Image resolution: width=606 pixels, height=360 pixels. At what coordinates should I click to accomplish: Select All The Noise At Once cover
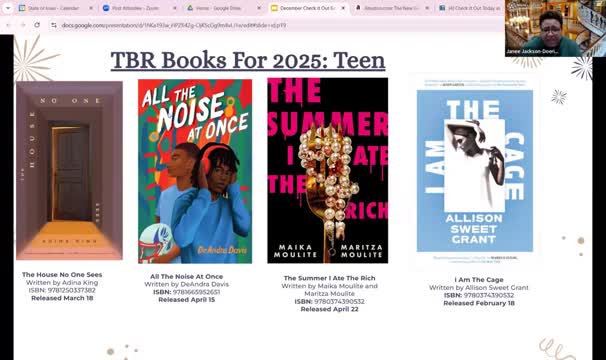pyautogui.click(x=195, y=171)
